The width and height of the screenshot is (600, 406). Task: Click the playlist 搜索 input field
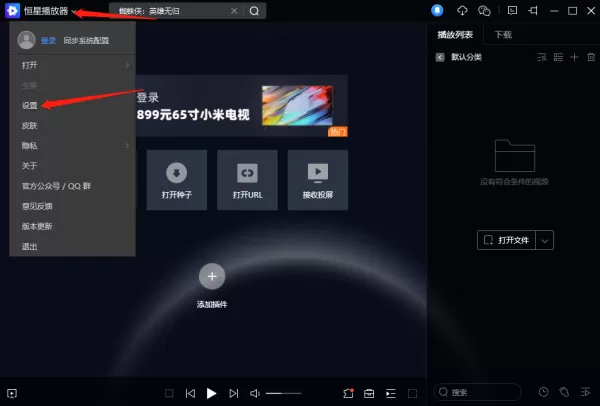click(477, 392)
